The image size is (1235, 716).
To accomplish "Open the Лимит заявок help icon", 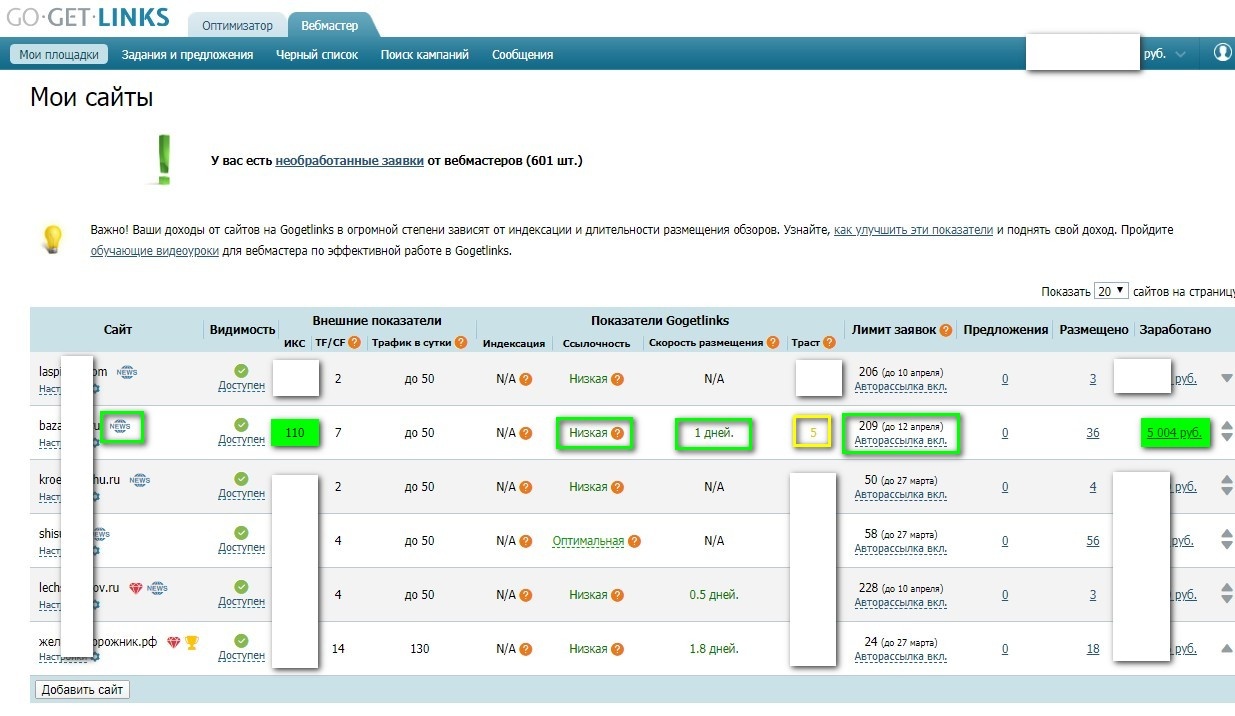I will tap(946, 330).
